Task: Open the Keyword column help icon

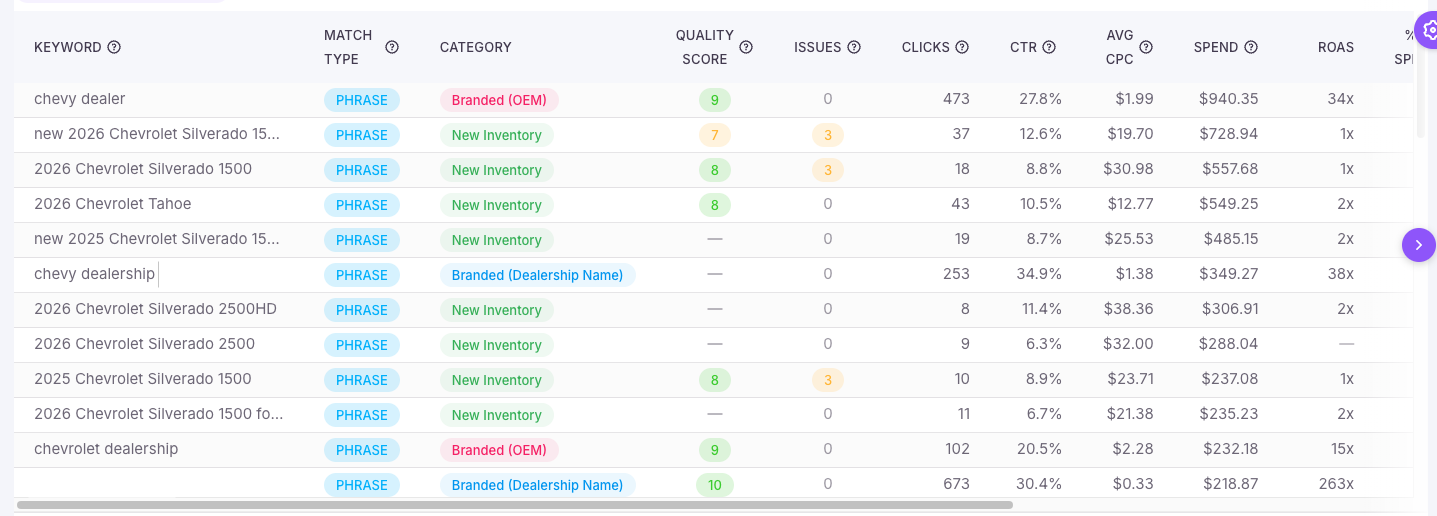Action: (x=114, y=47)
